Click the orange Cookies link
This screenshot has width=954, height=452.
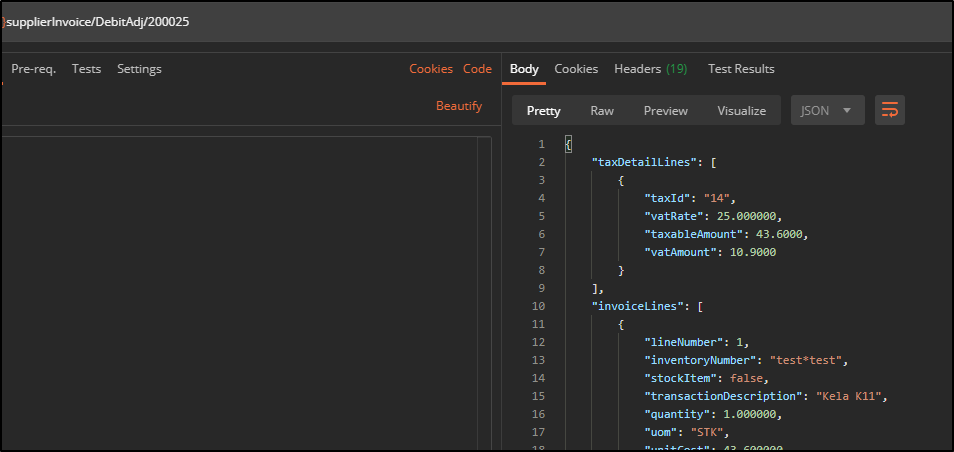pyautogui.click(x=431, y=69)
